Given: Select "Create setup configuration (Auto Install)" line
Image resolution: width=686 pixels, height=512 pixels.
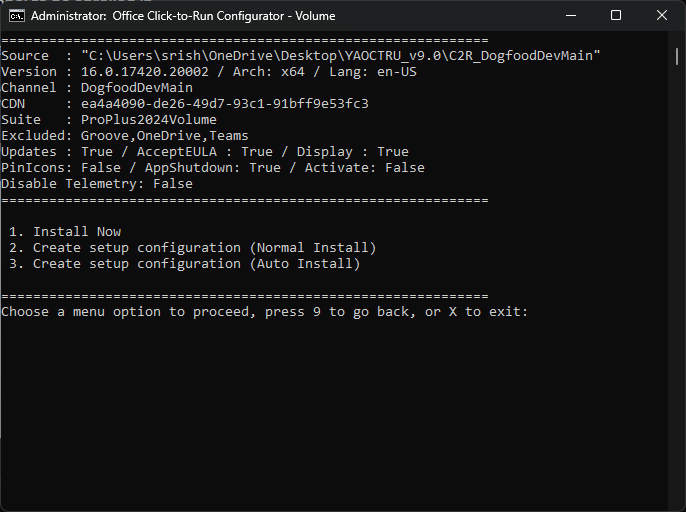Looking at the screenshot, I should 185,264.
